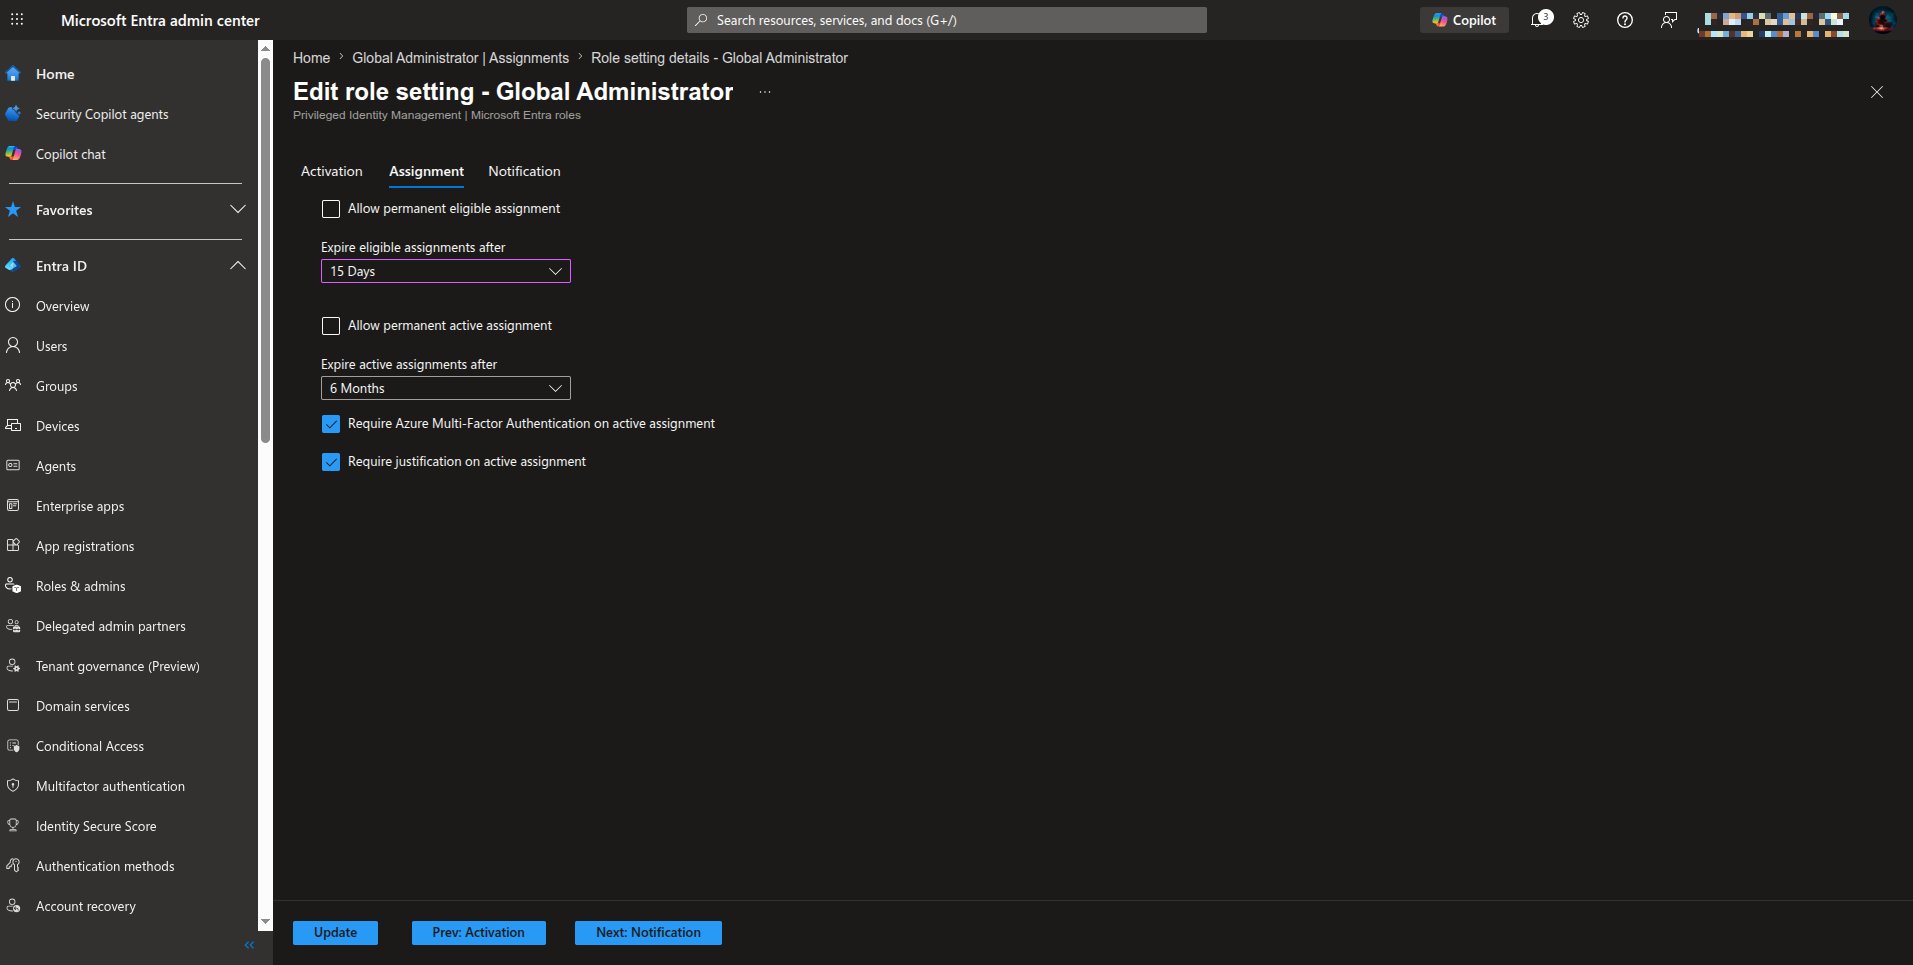Open the account avatar menu
Screen dimensions: 1913x965
[1883, 20]
